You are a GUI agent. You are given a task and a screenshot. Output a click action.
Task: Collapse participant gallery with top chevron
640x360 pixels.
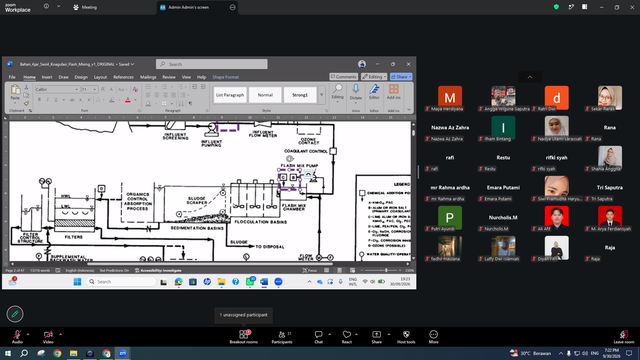click(x=530, y=77)
